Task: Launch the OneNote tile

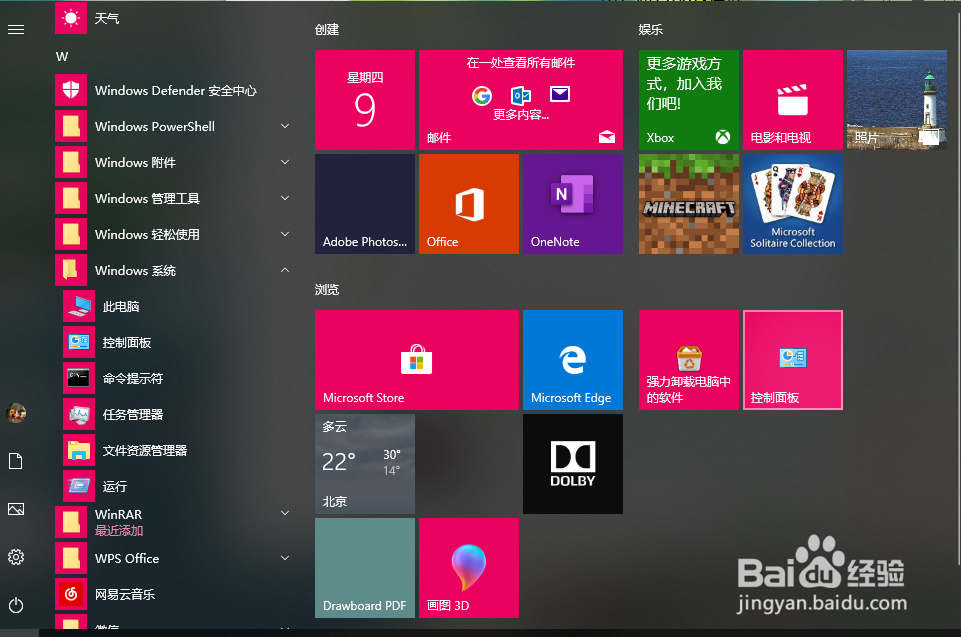Action: pos(573,204)
